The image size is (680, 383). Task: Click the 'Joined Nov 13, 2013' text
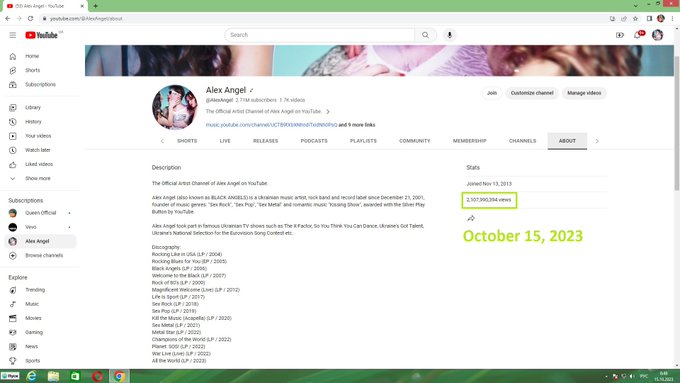click(x=489, y=184)
